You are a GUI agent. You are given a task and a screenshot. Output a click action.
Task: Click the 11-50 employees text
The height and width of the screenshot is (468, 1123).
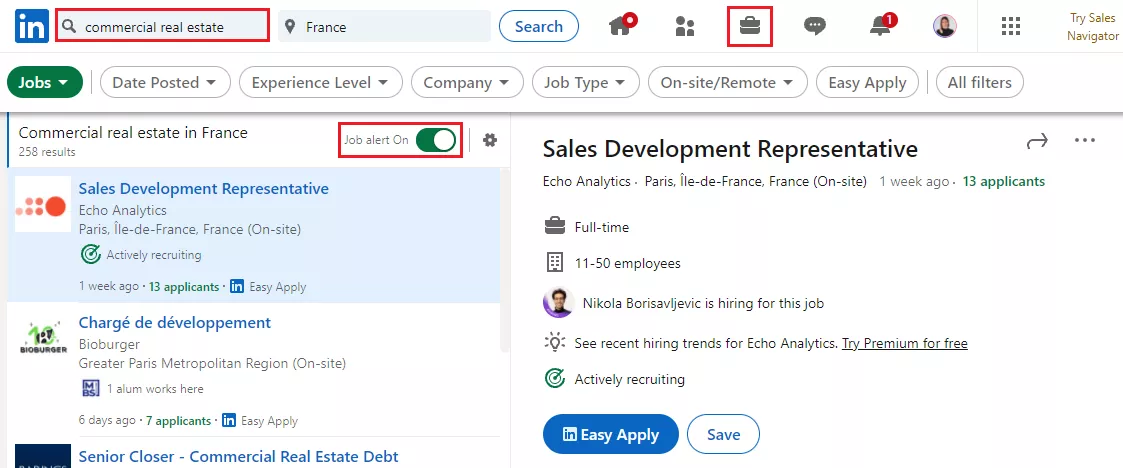627,264
